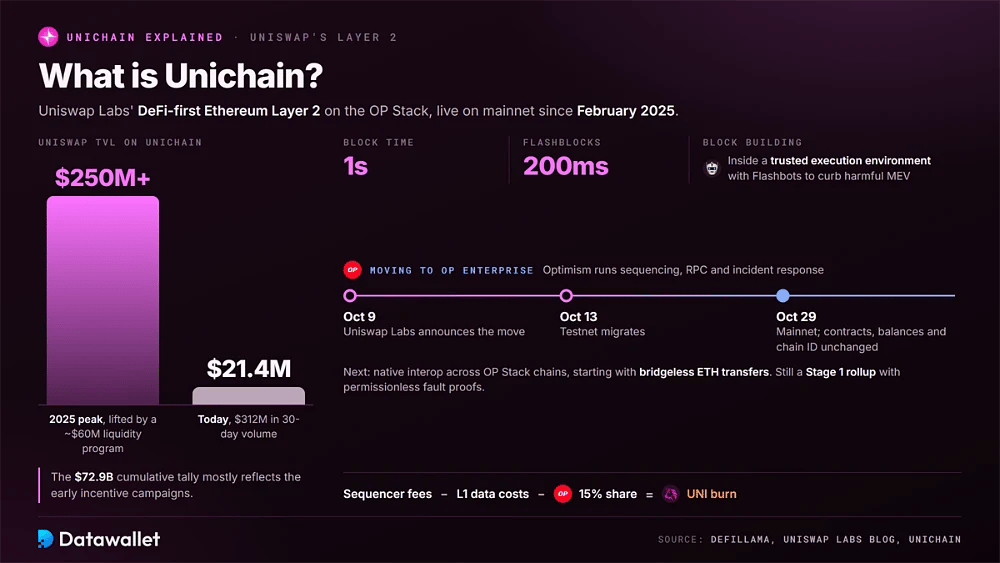Click 'February 2025' in the subtitle
The image size is (1000, 563).
point(626,111)
